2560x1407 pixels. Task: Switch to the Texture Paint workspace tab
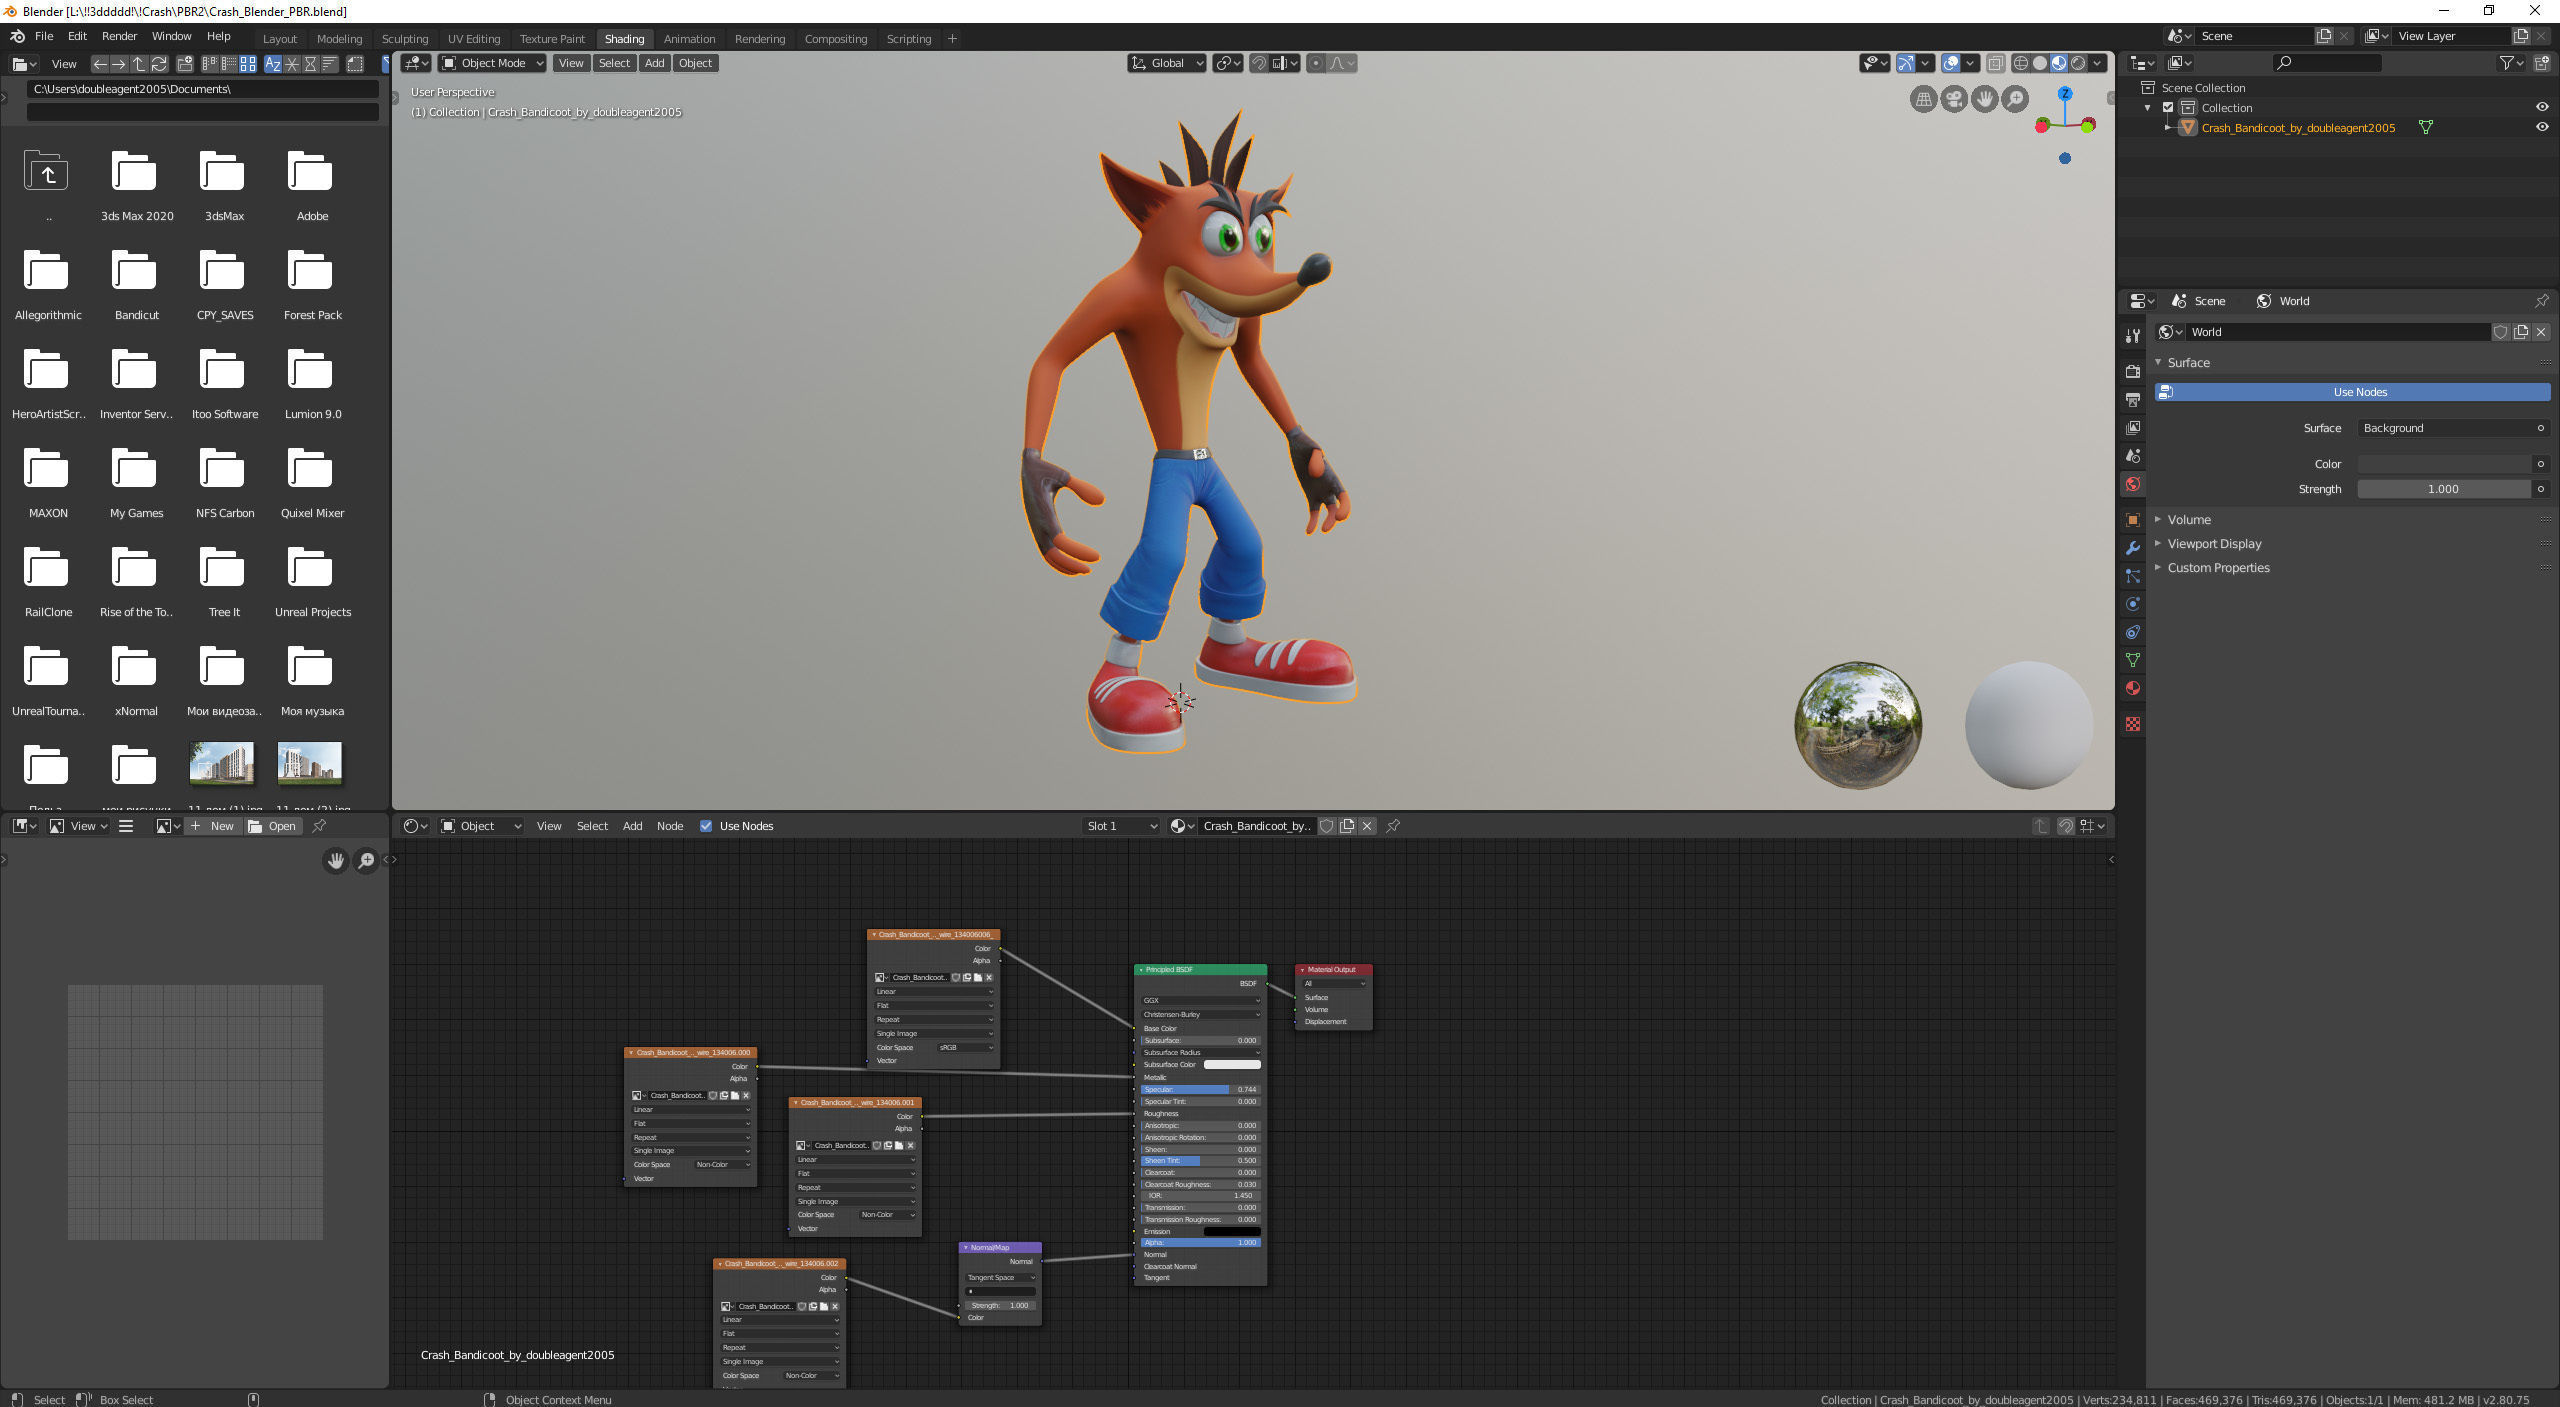point(552,39)
